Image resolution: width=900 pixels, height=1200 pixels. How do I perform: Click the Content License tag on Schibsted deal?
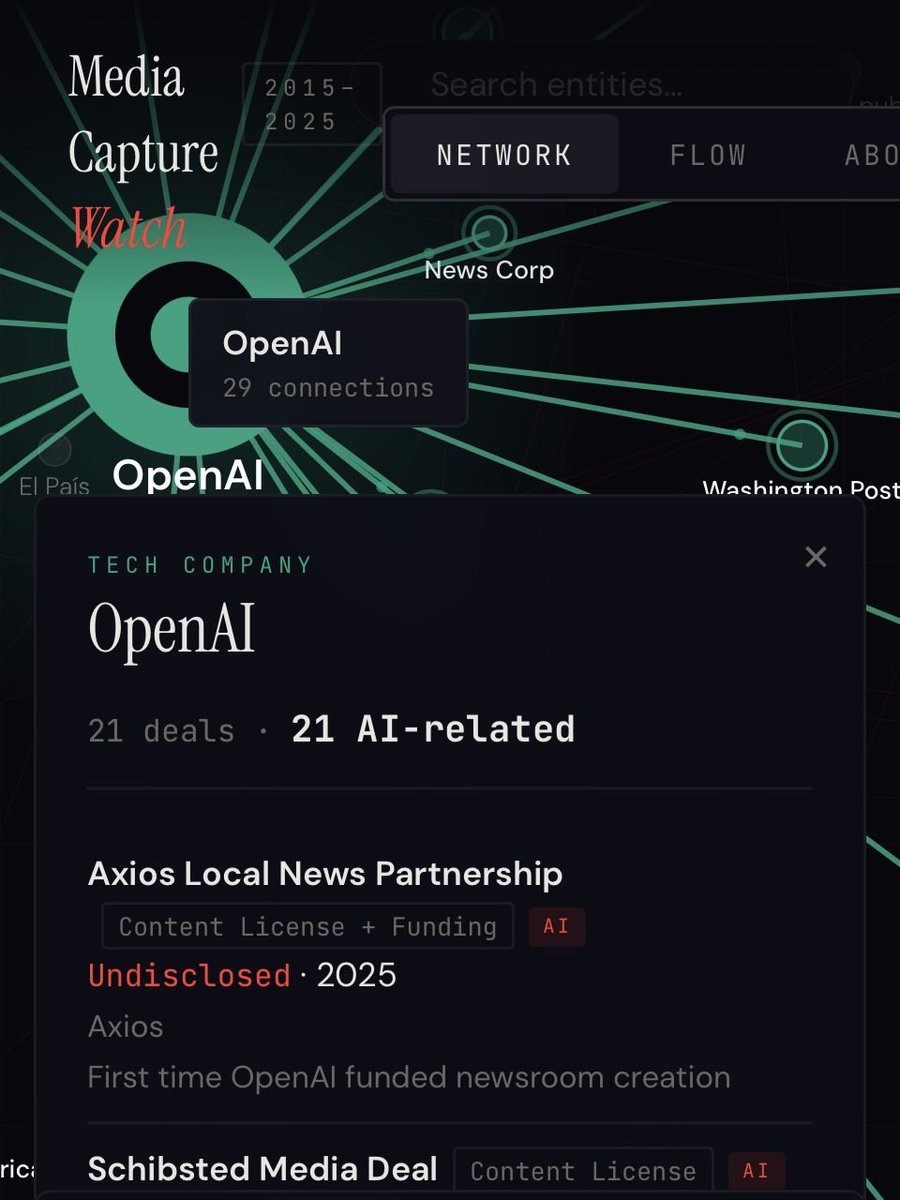[583, 1171]
